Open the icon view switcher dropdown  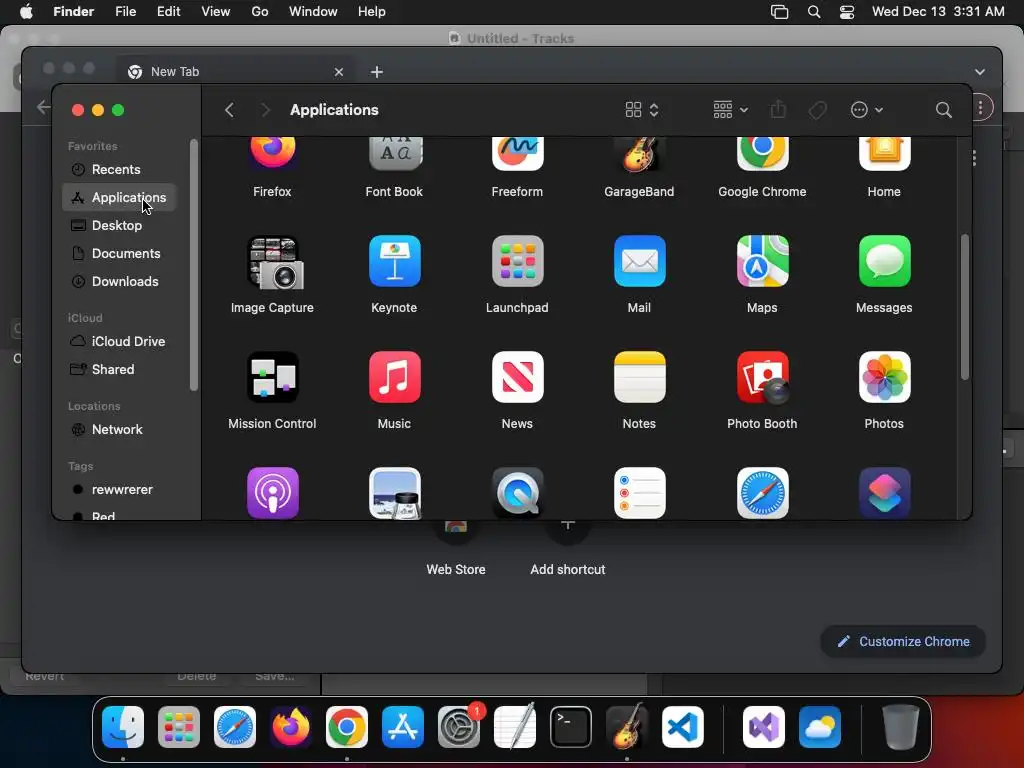[x=642, y=110]
